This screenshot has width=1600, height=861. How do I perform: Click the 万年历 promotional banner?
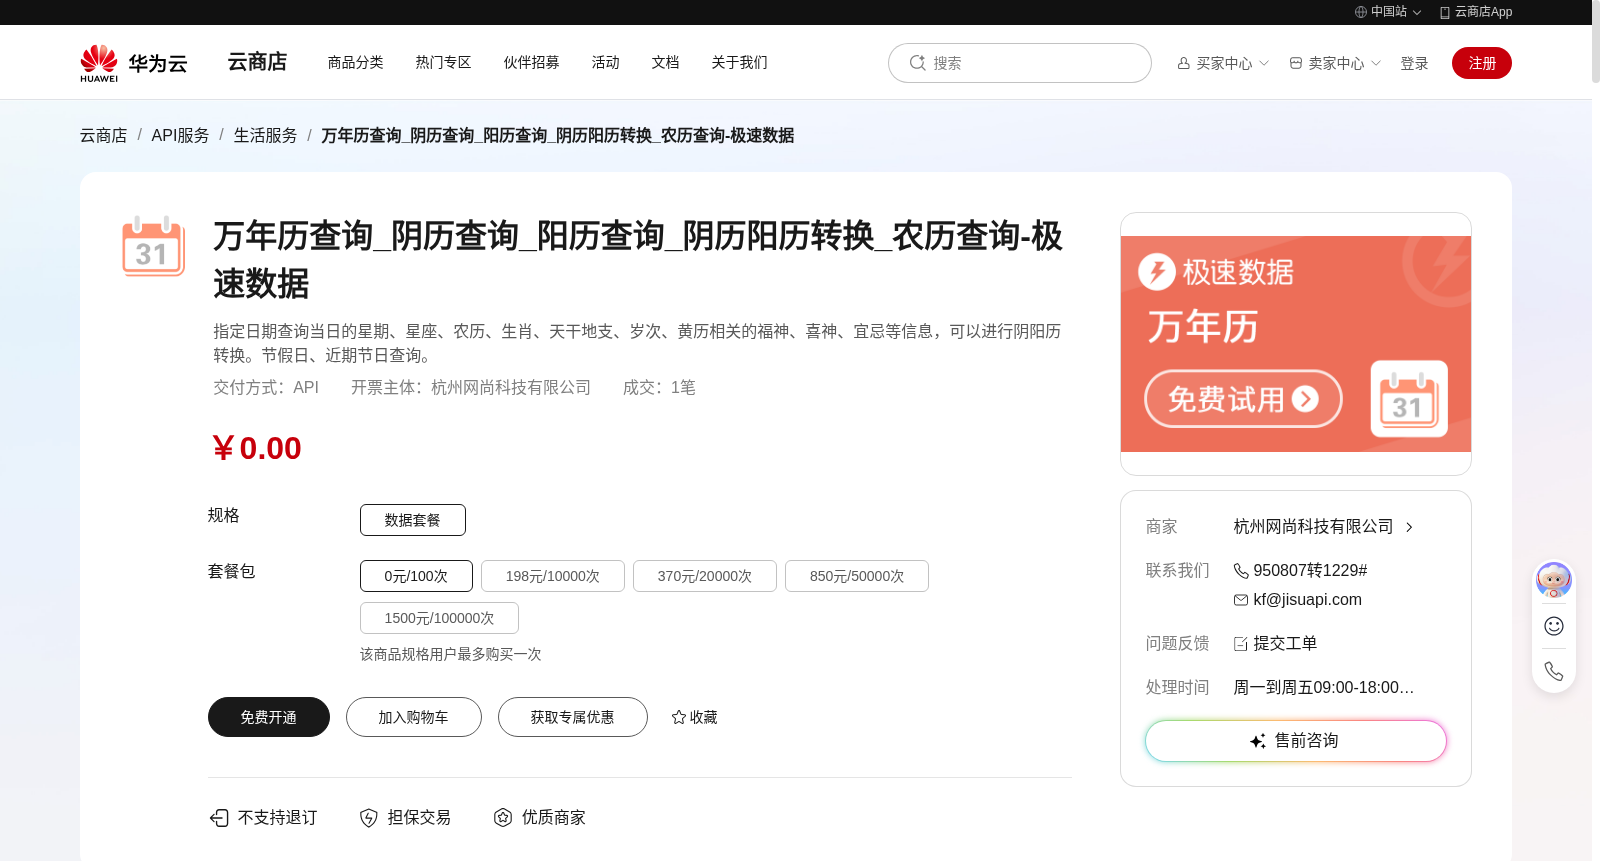pos(1296,344)
